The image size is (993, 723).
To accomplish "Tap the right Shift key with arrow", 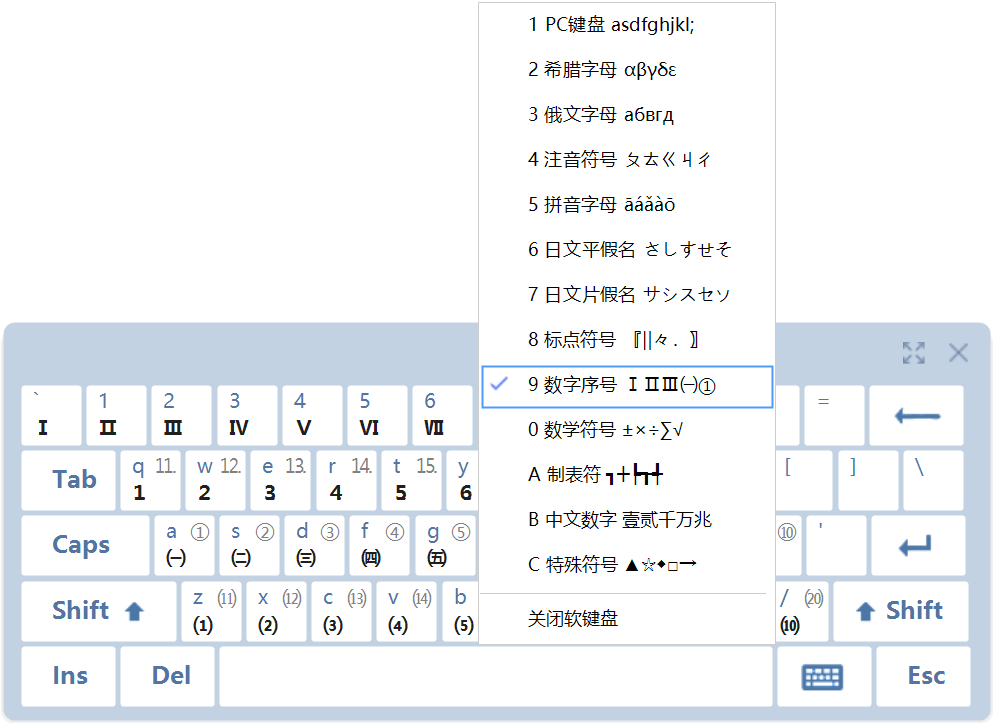I will point(901,611).
